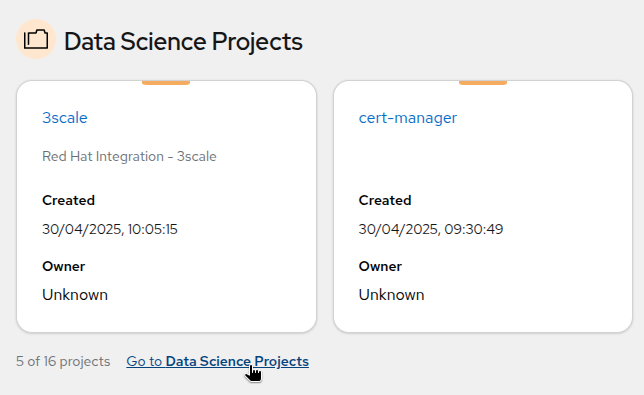
Task: Click the orange accent bar on the 3scale card
Action: 166,83
